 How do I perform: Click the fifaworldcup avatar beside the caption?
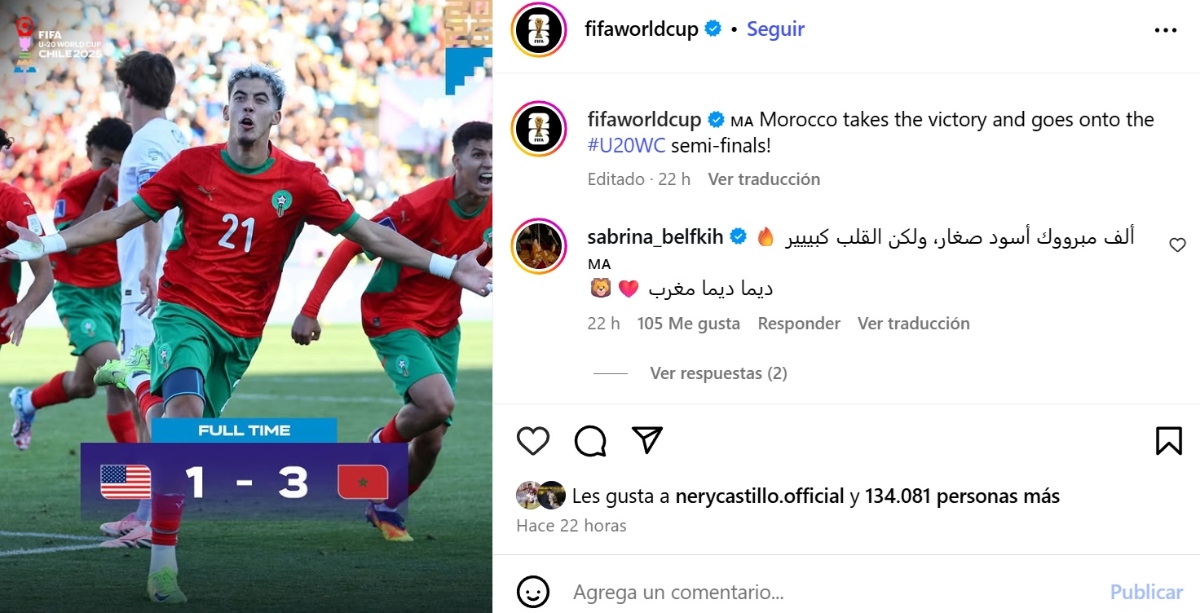tap(540, 128)
